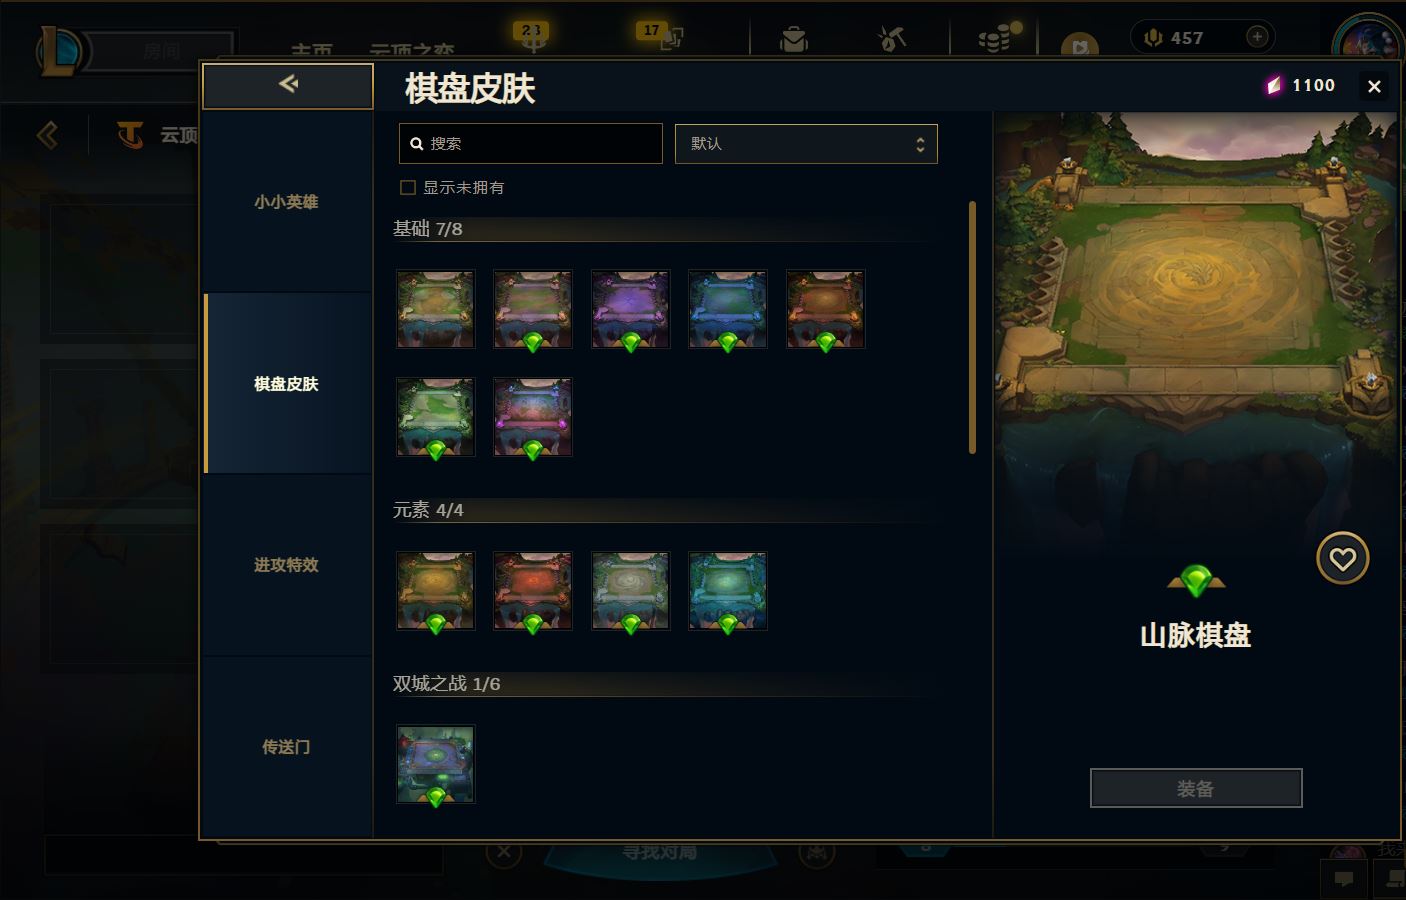Click the 搜索 search input field
Viewport: 1406px width, 900px height.
coord(531,144)
